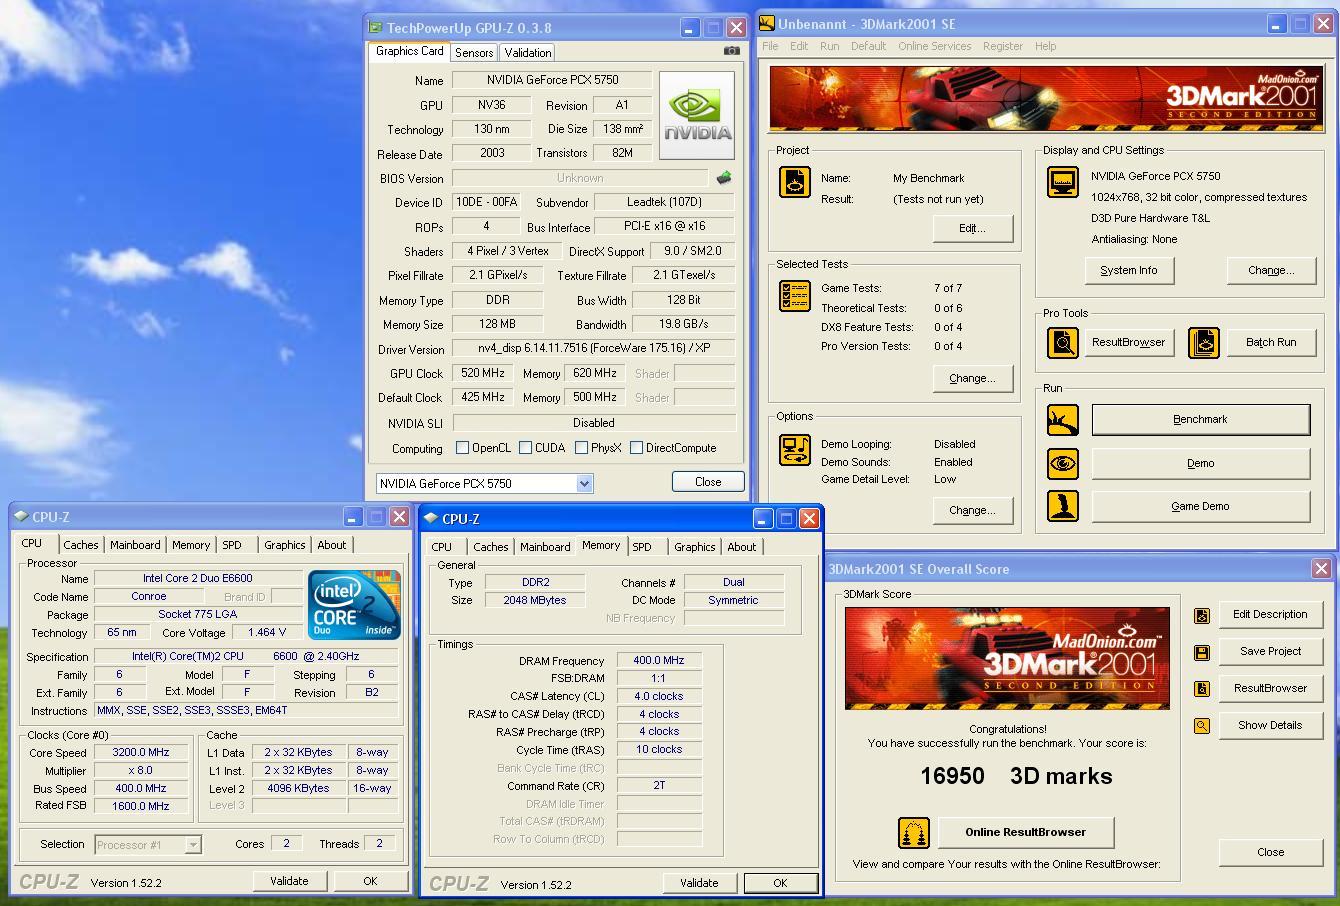The image size is (1340, 906).
Task: Click Change... under Selected Tests
Action: pyautogui.click(x=972, y=378)
